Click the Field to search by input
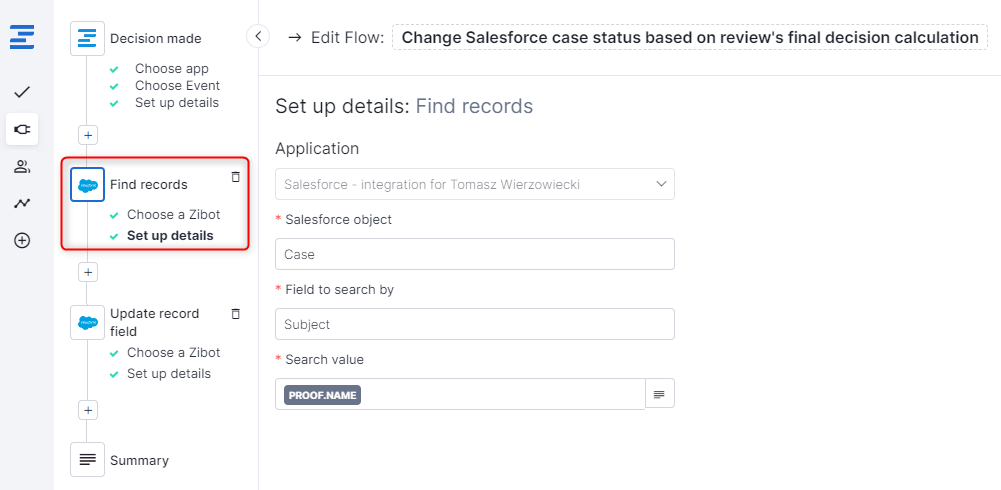 [474, 324]
